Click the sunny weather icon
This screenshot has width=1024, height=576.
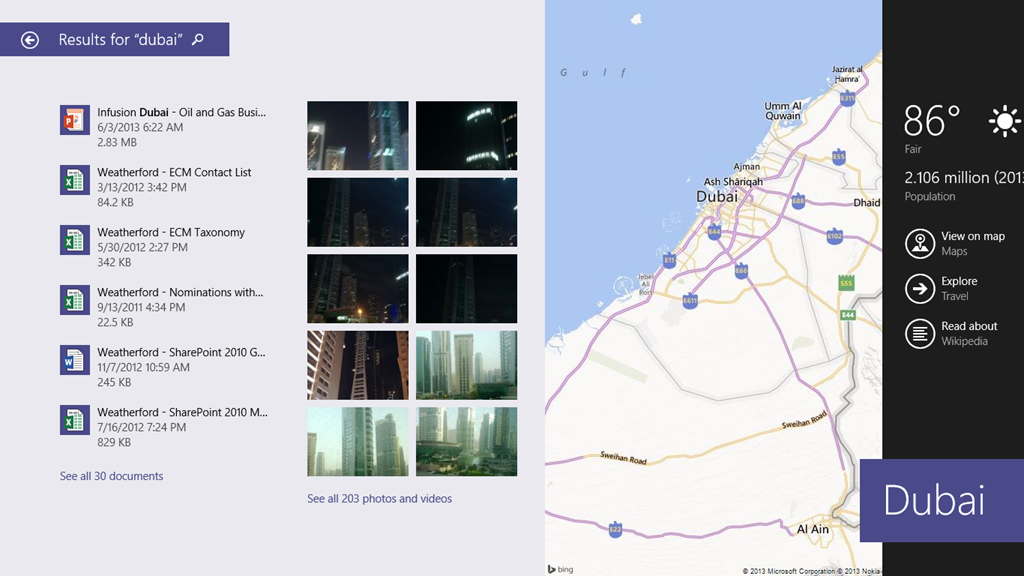tap(1004, 121)
